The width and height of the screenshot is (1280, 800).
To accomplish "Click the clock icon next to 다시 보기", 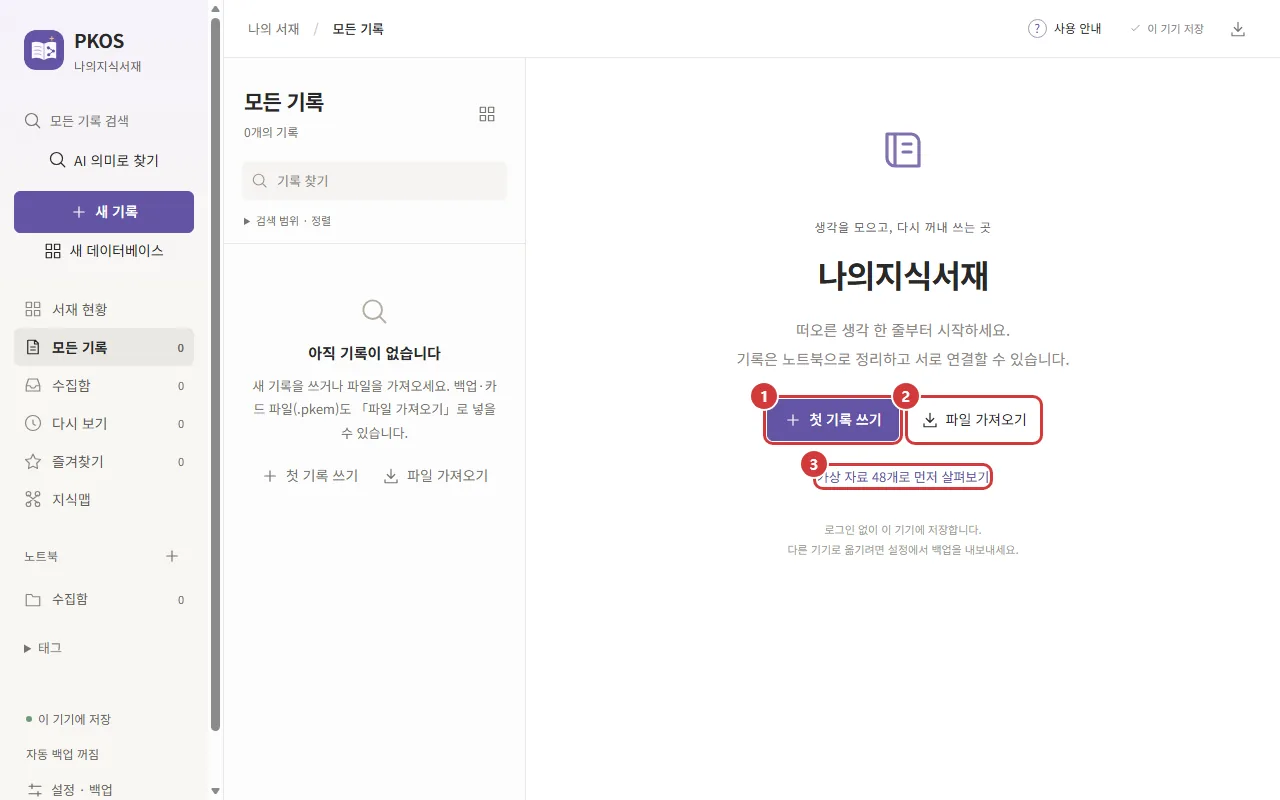I will point(33,424).
